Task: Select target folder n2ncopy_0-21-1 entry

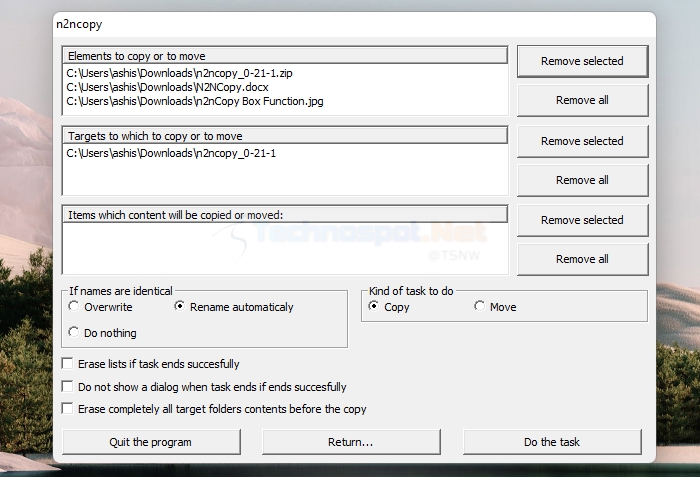Action: pos(171,153)
